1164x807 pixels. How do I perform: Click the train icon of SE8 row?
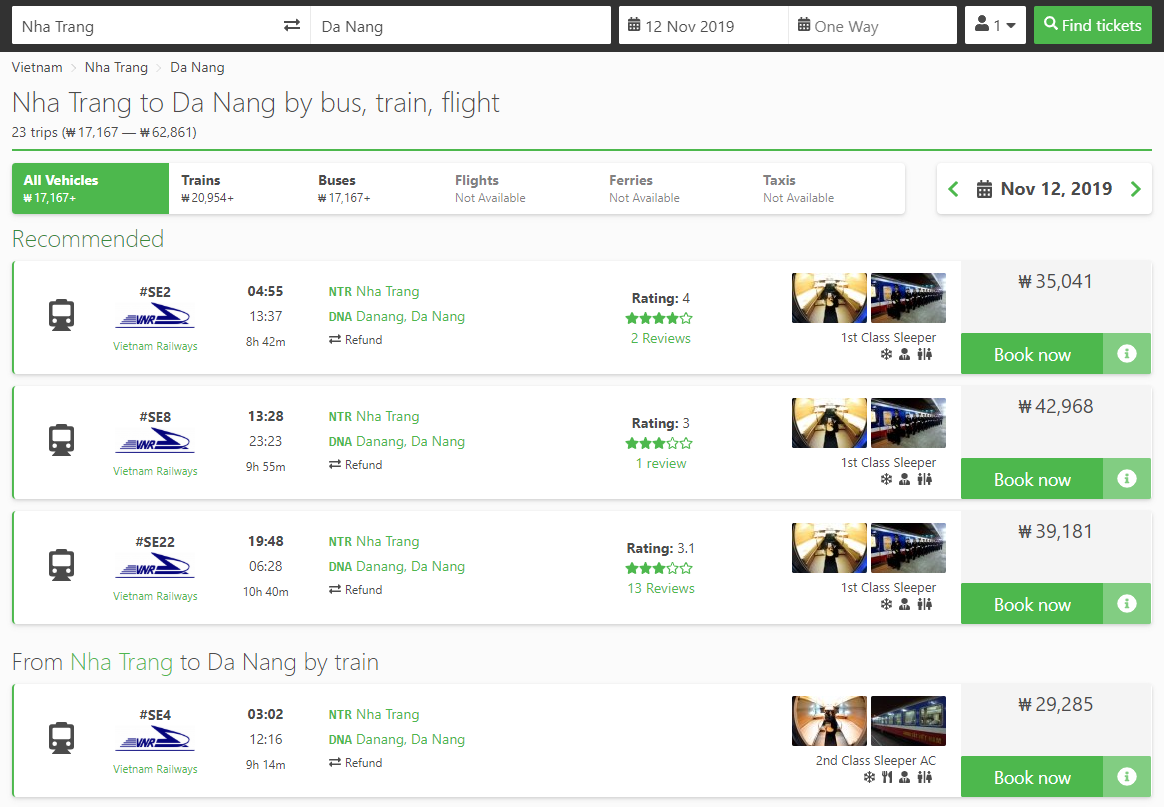point(62,440)
